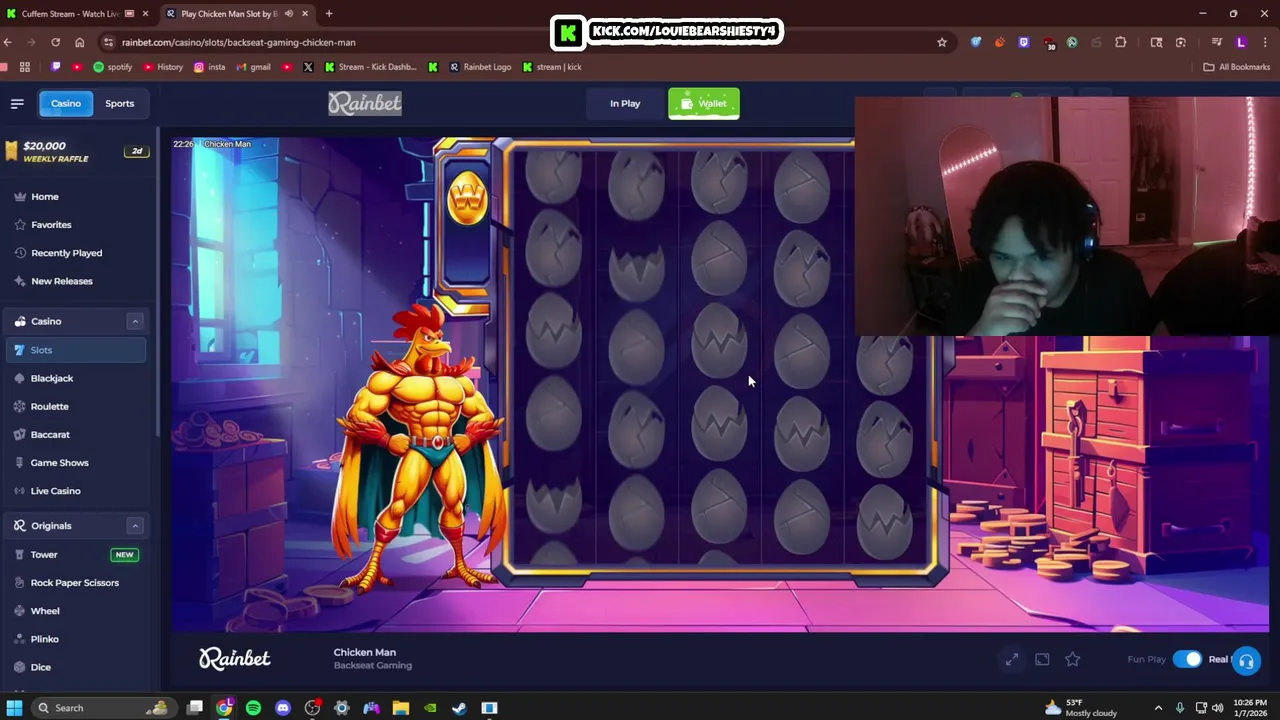Close the Cuffem Stream tab
Screen dimensions: 1280x720
146,14
